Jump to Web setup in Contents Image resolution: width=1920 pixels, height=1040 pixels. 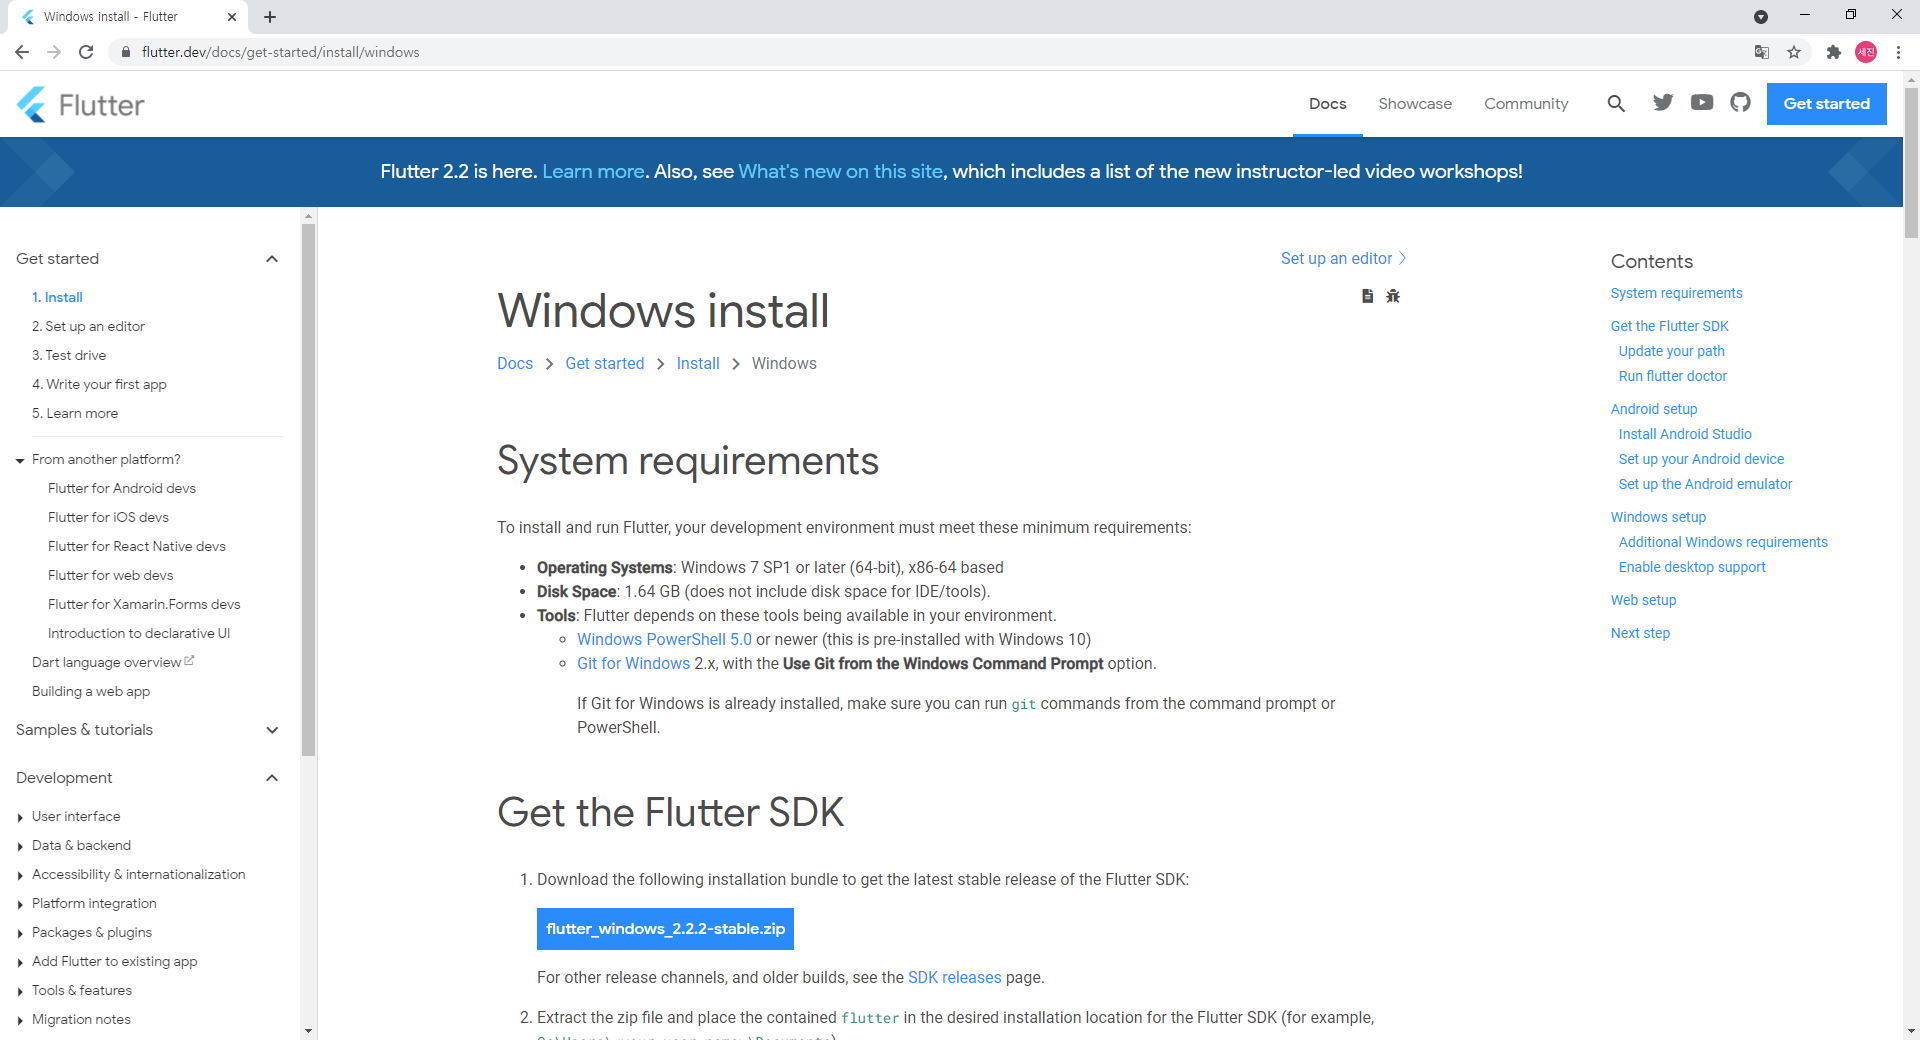click(x=1643, y=600)
